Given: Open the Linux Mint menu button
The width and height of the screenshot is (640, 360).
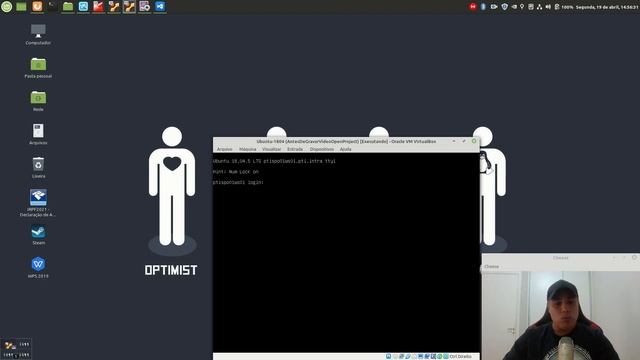Looking at the screenshot, I should tap(7, 7).
